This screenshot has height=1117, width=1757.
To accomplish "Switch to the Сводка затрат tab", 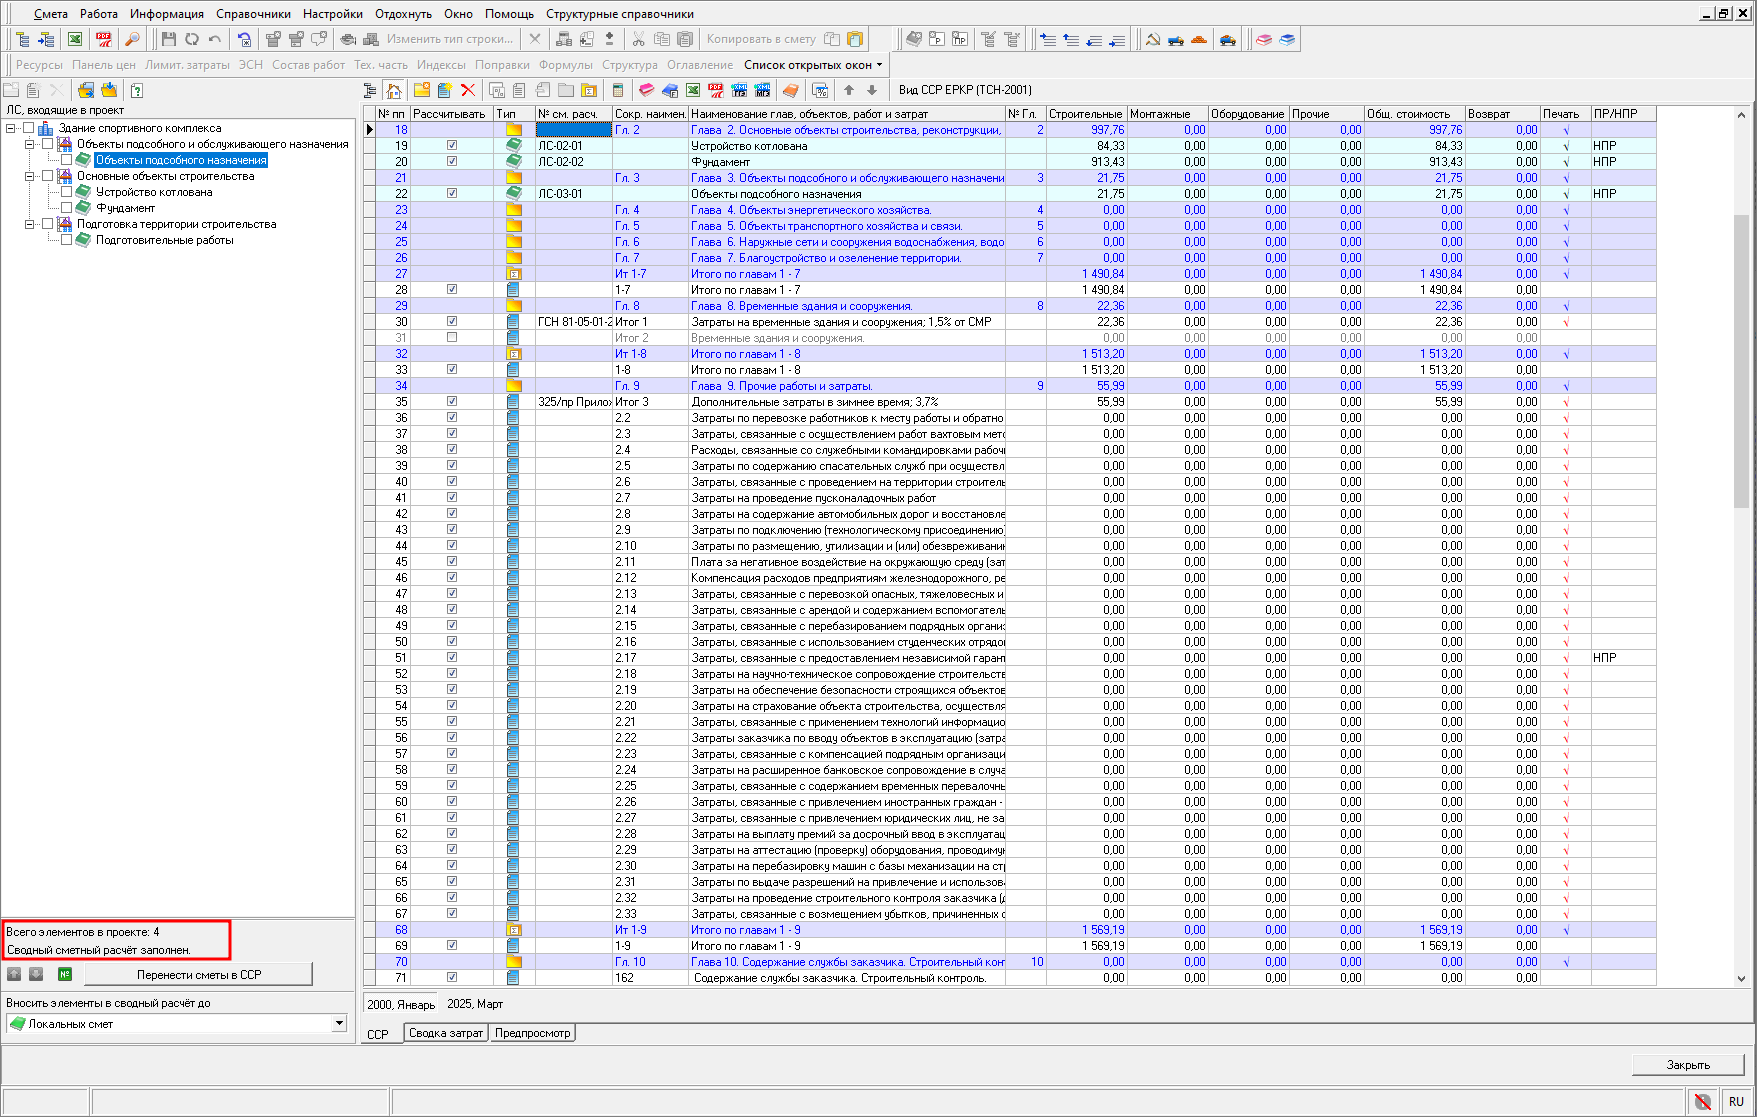I will click(x=445, y=1033).
